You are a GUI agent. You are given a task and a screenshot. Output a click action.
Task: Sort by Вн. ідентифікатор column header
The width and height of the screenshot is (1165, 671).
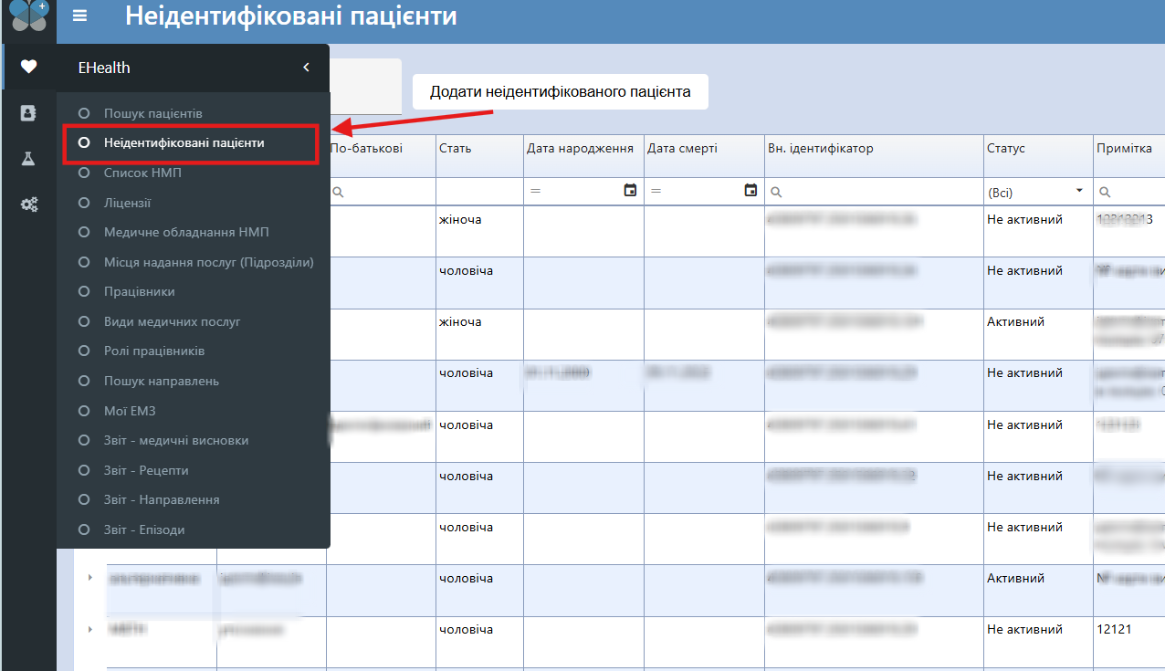(x=820, y=148)
